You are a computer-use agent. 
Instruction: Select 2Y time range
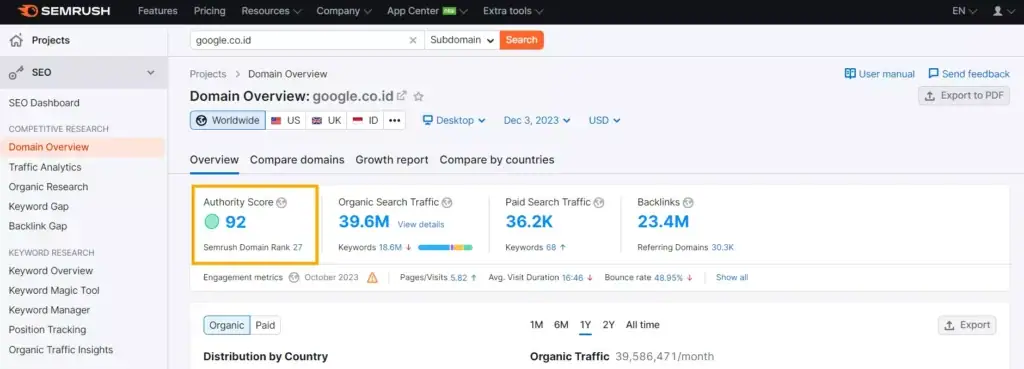pos(609,325)
